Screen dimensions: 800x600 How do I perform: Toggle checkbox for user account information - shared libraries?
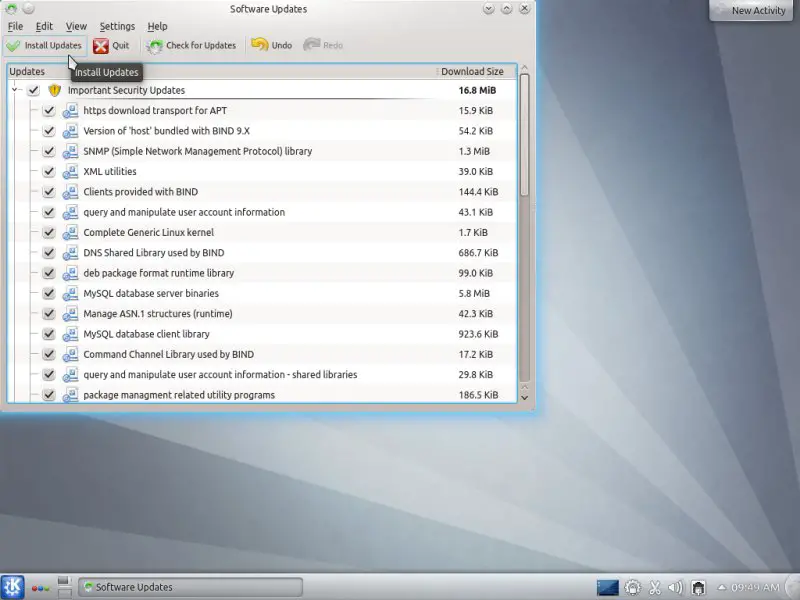[48, 375]
